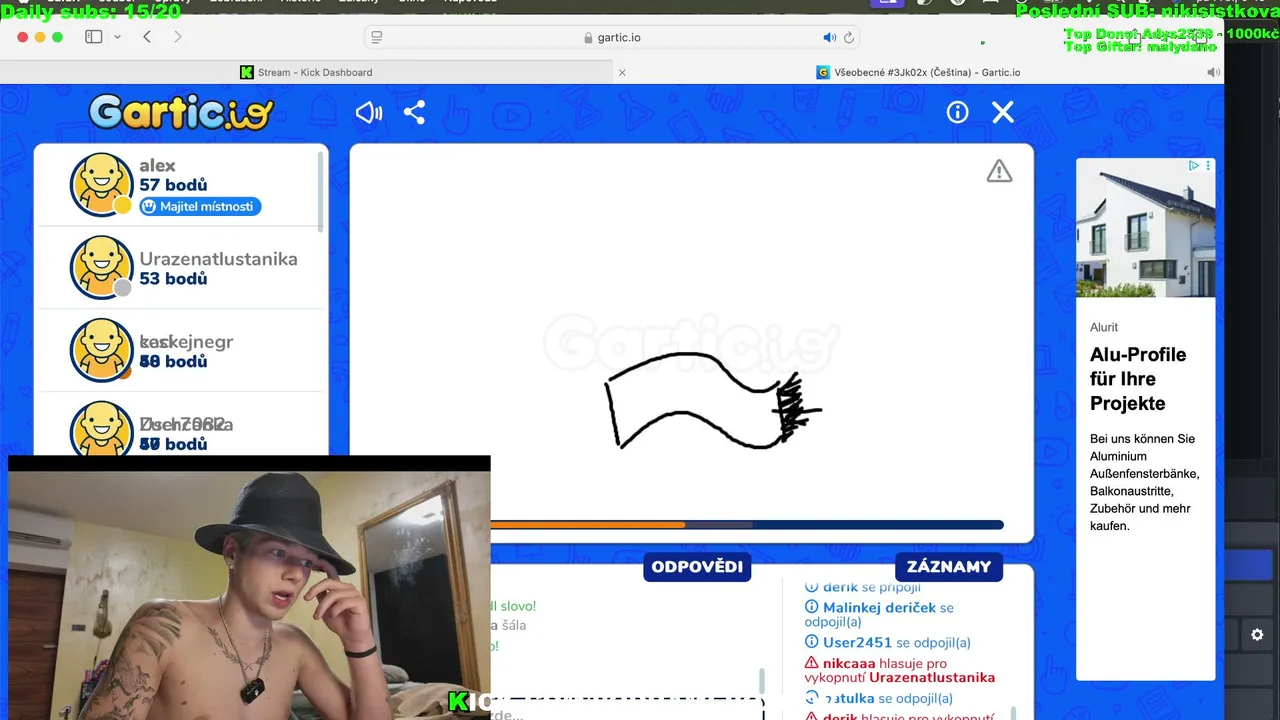Screen dimensions: 1280x720
Task: Click the answers chat scrollbar
Action: (762, 682)
